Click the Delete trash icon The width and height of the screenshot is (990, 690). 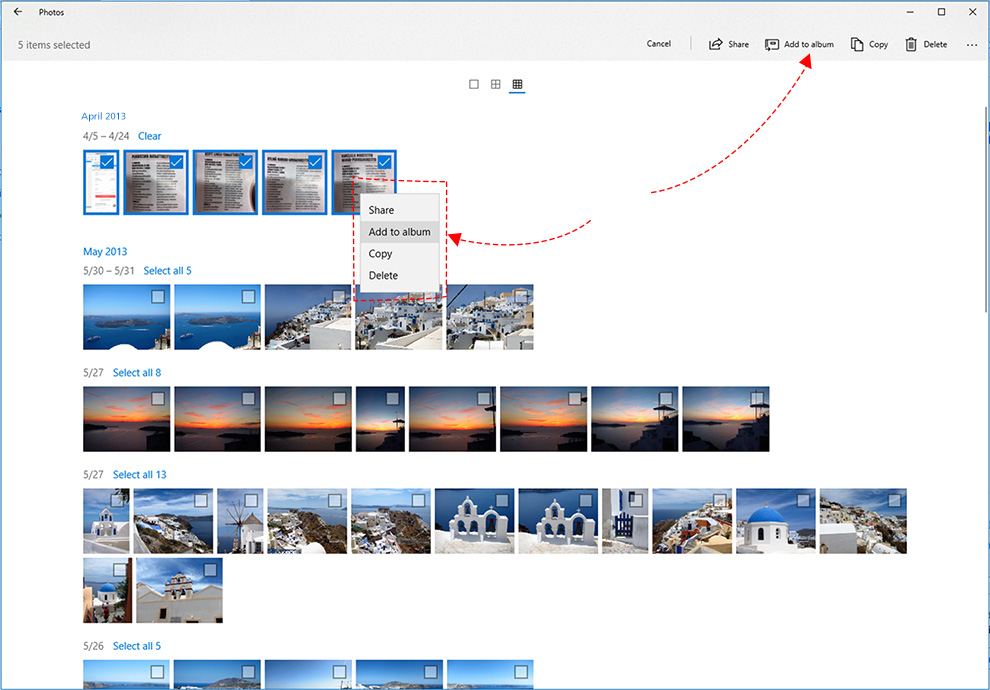coord(910,44)
